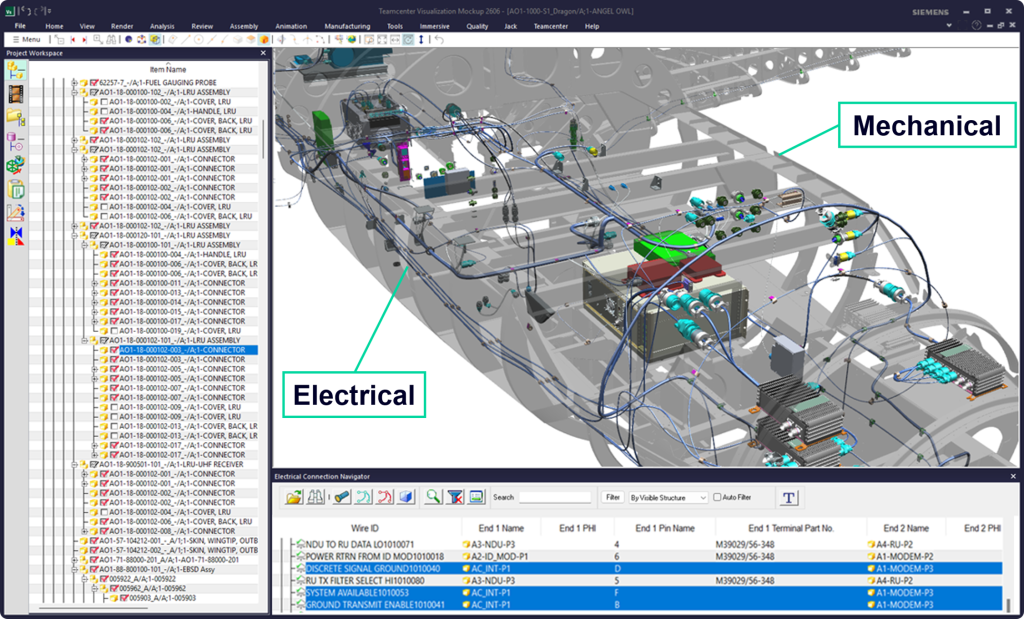Open the film strip animation sidebar icon
The width and height of the screenshot is (1024, 619).
tap(16, 94)
